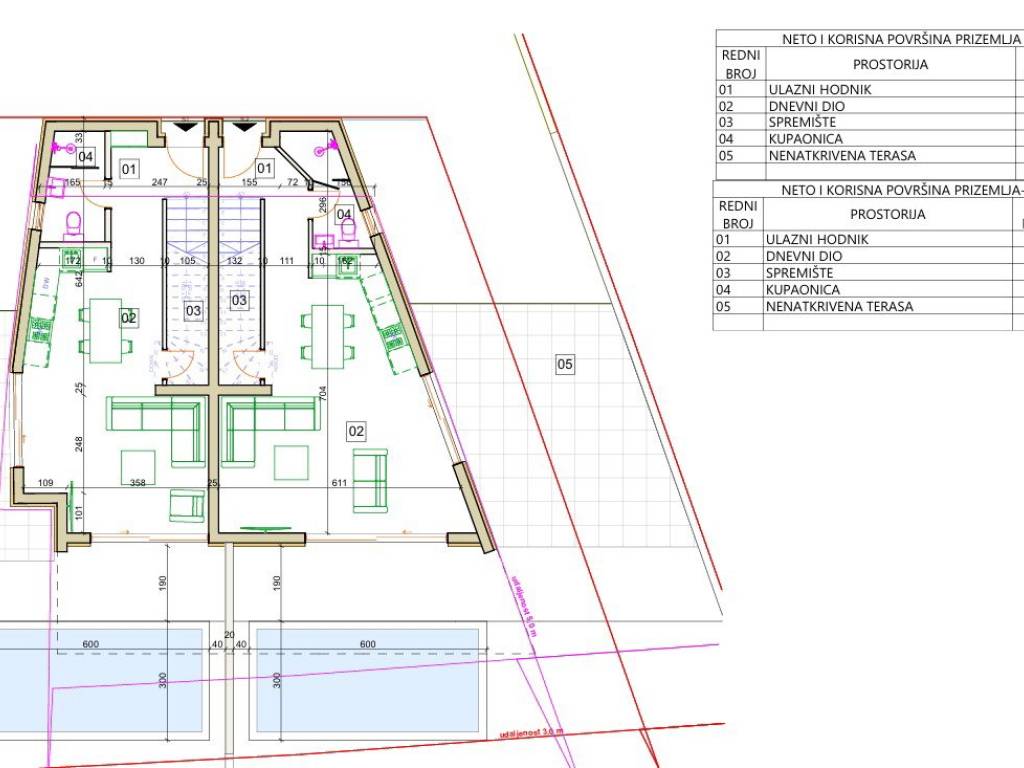Click the left unit's dining table
Viewport: 1024px width, 768px height.
coord(104,332)
